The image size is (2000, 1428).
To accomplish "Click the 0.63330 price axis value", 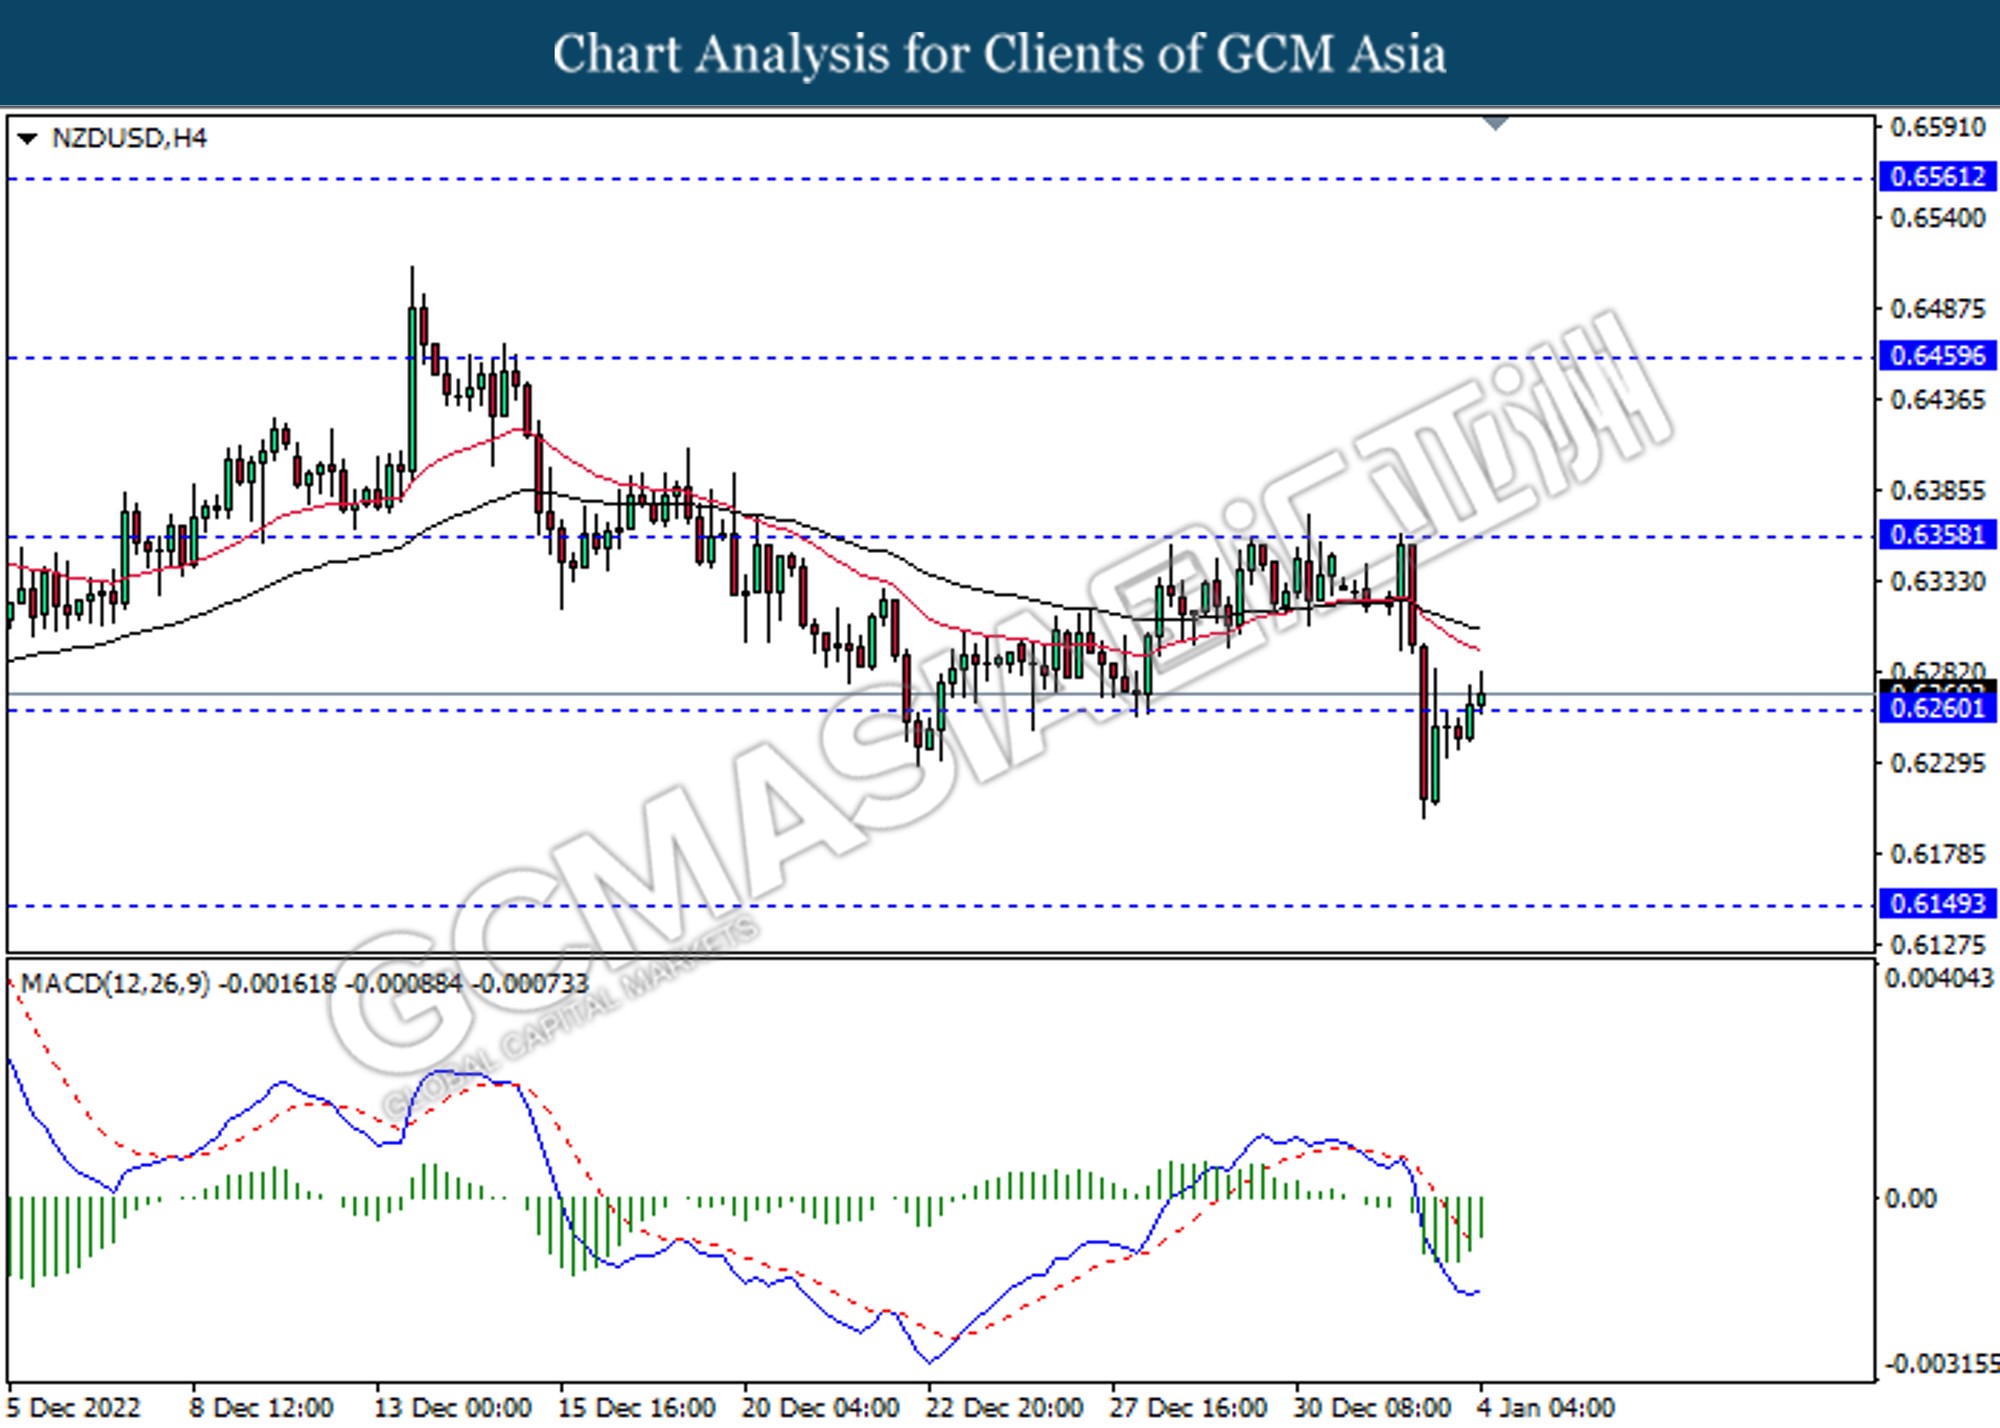I will [1938, 582].
